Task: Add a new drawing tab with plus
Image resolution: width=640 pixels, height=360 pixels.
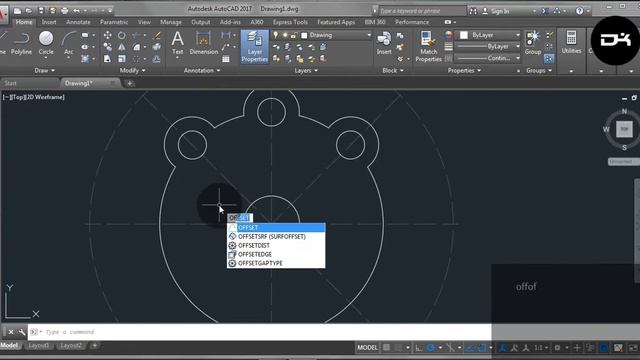Action: (x=130, y=84)
